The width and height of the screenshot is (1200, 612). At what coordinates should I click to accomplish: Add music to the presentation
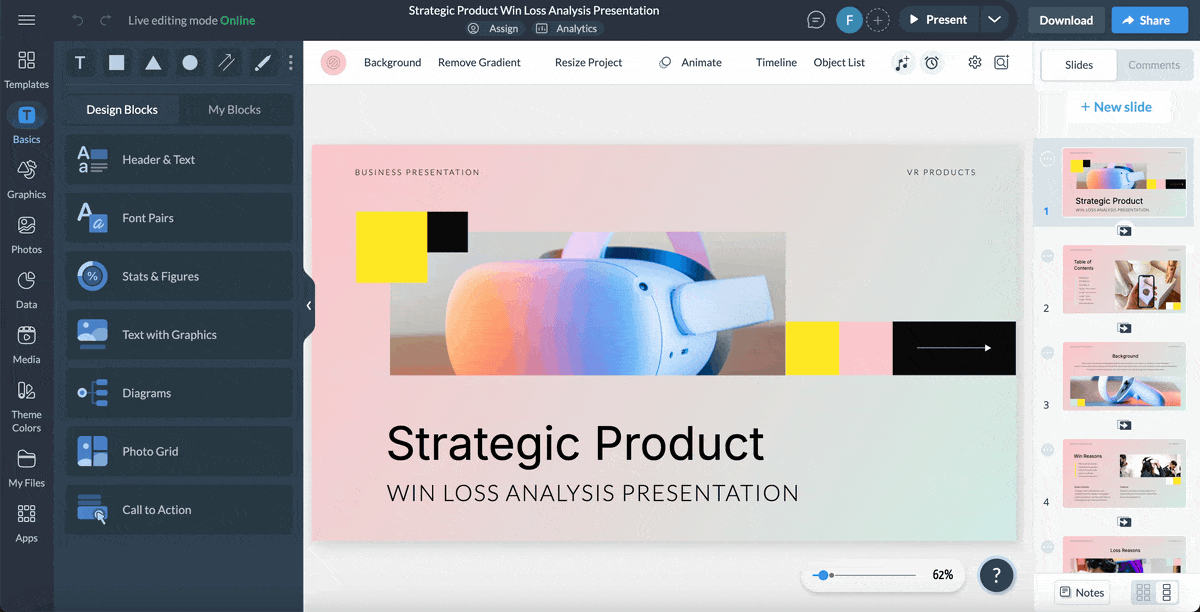click(x=903, y=62)
